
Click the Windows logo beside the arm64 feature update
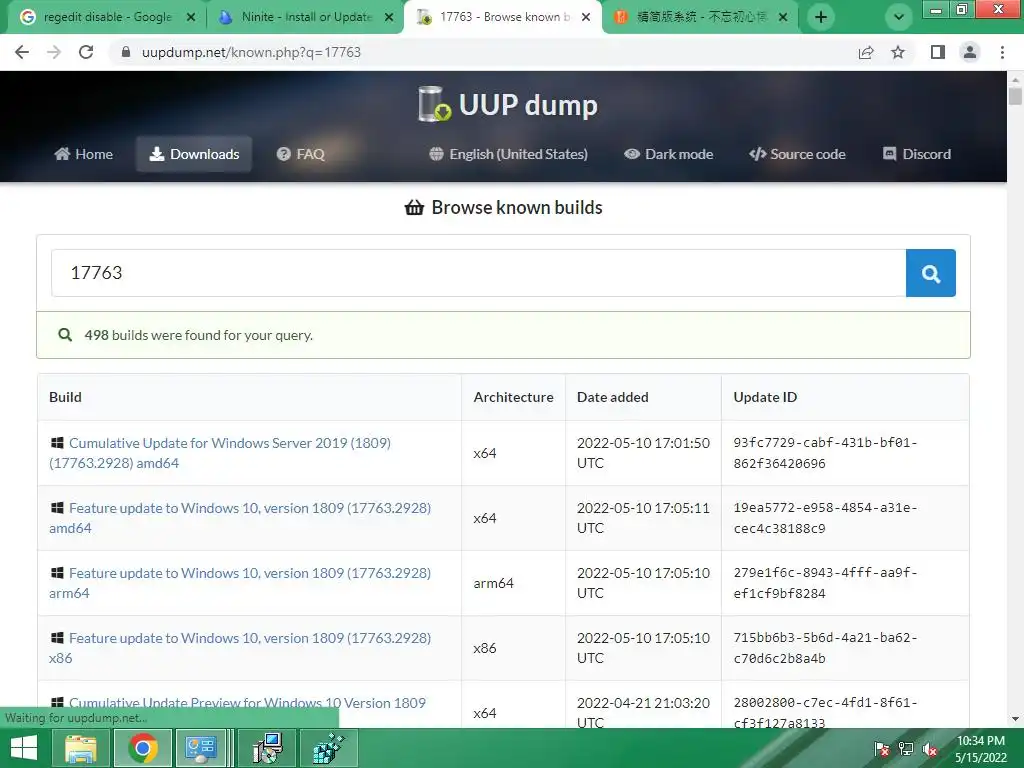57,573
